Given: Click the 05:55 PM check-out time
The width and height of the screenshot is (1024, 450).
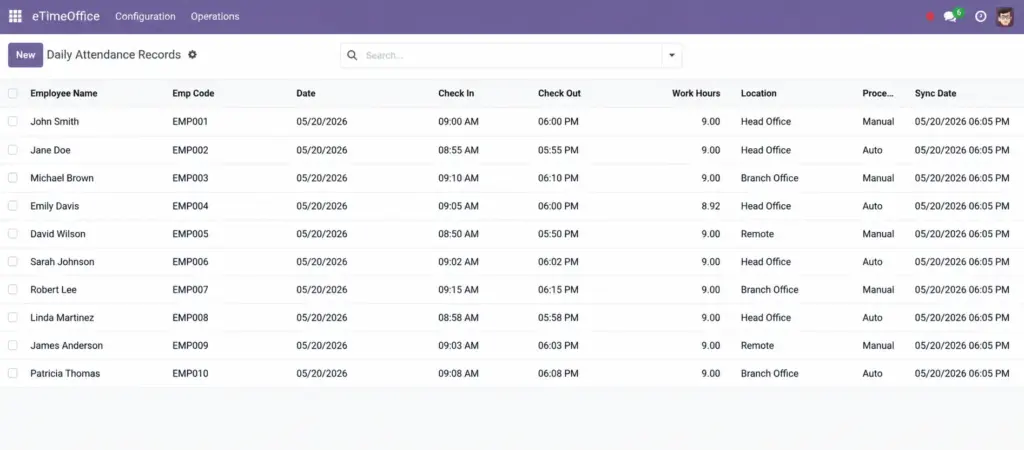Looking at the screenshot, I should pos(558,150).
